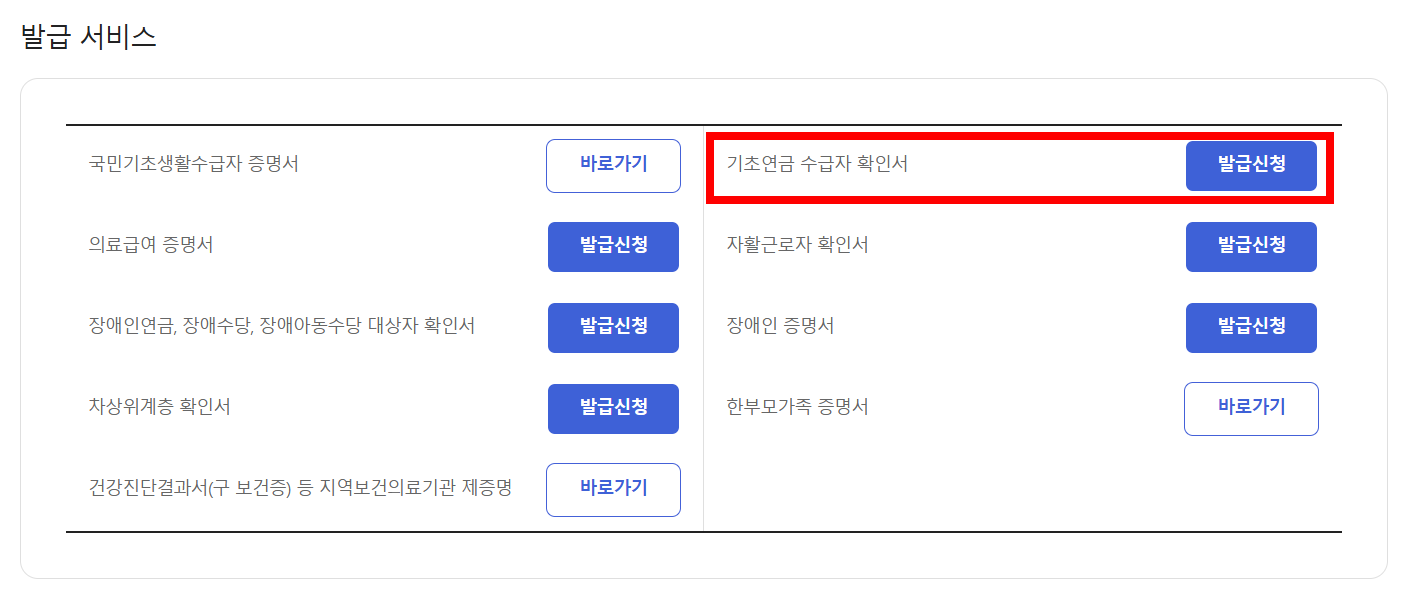Request issuance of 차상위계층 확인서

coord(613,408)
